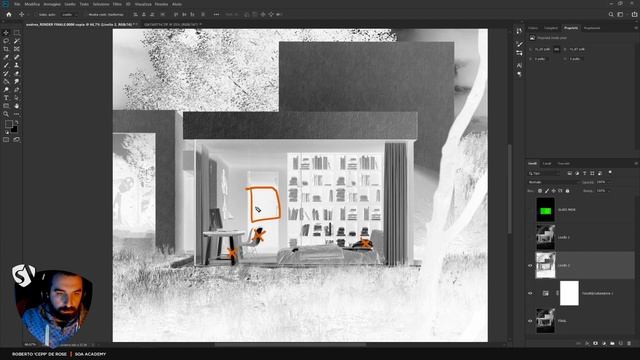Click the Home icon in options bar
The width and height of the screenshot is (640, 360).
[x=9, y=14]
